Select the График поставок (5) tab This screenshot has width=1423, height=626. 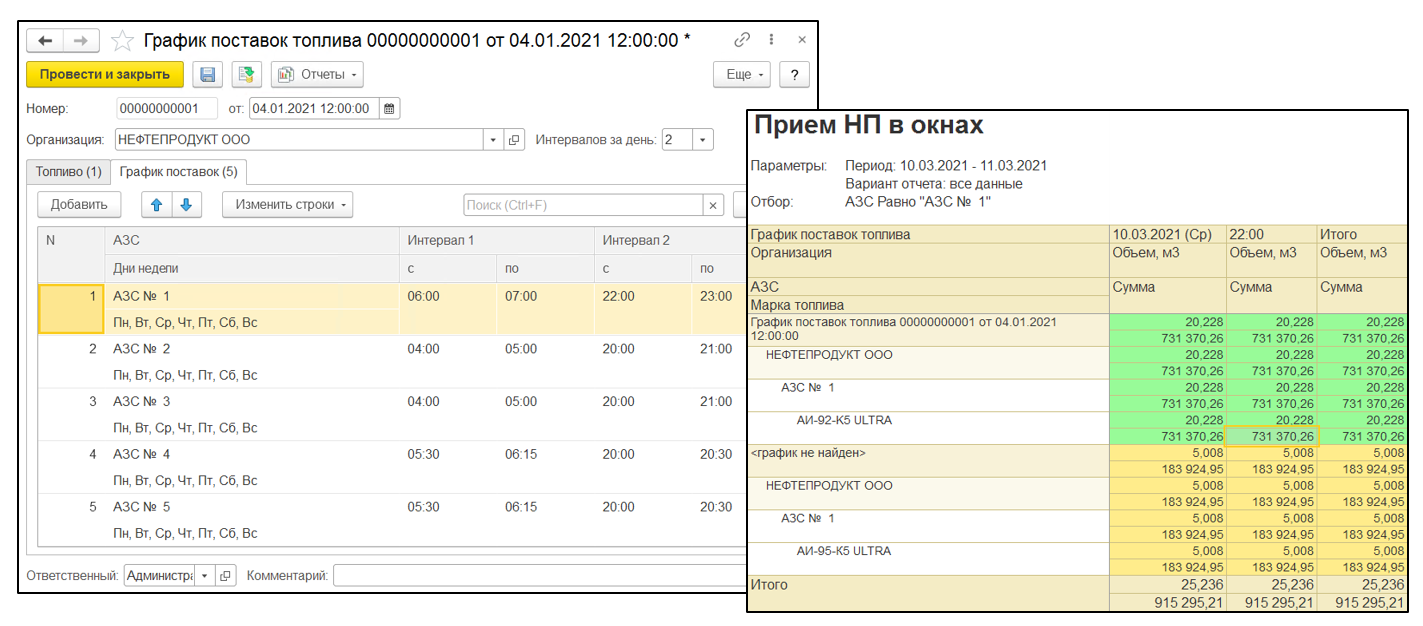click(x=180, y=171)
